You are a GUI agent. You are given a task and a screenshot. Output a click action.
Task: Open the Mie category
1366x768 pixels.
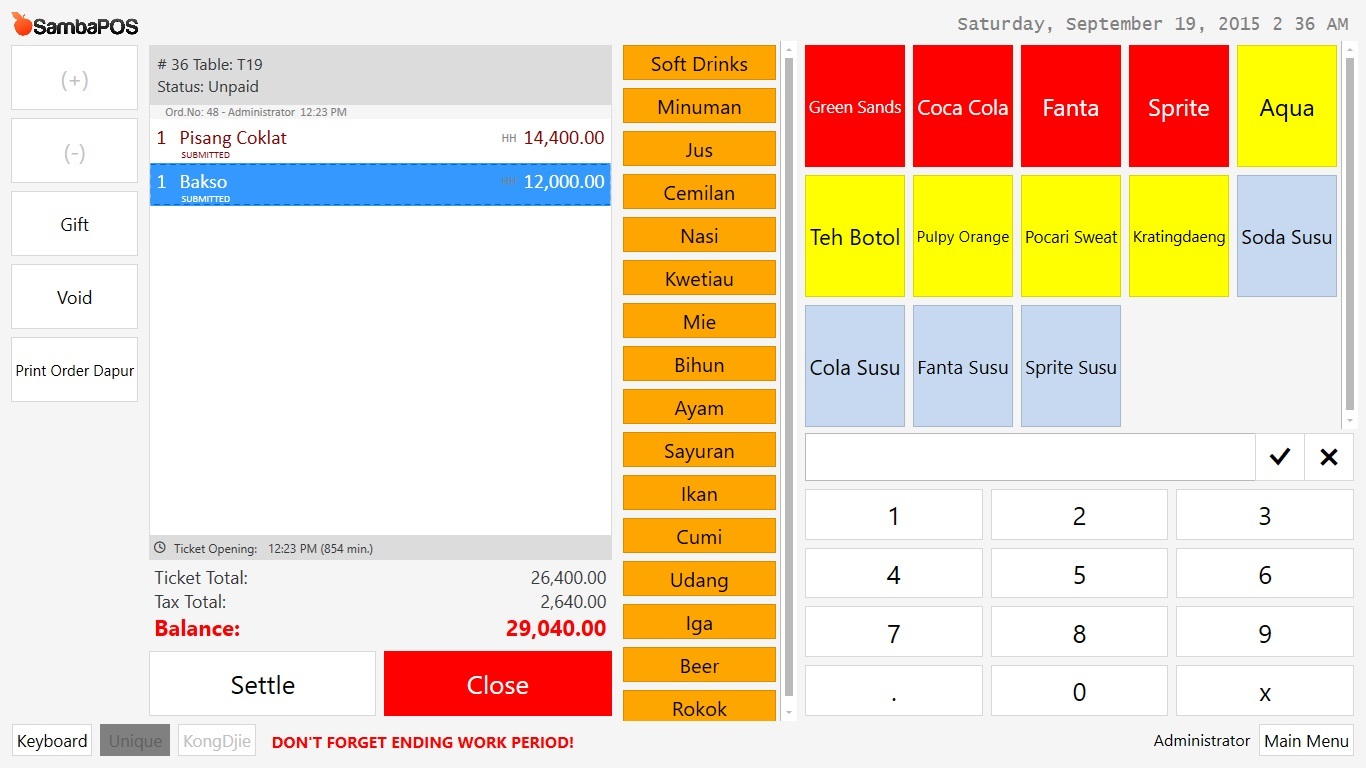click(699, 321)
